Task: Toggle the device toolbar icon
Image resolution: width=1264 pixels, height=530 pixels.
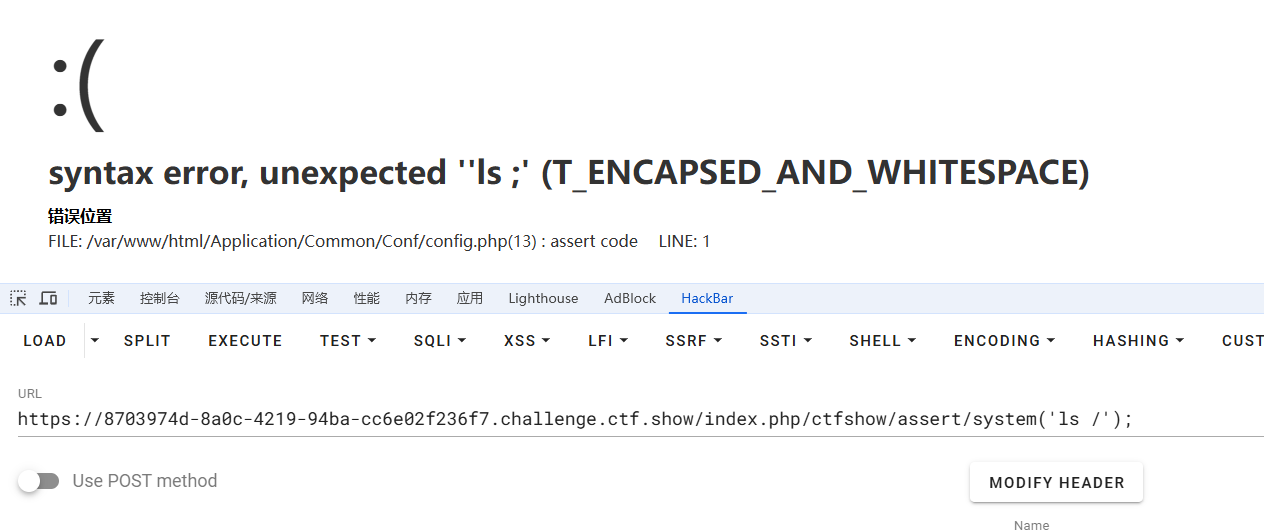Action: click(48, 298)
